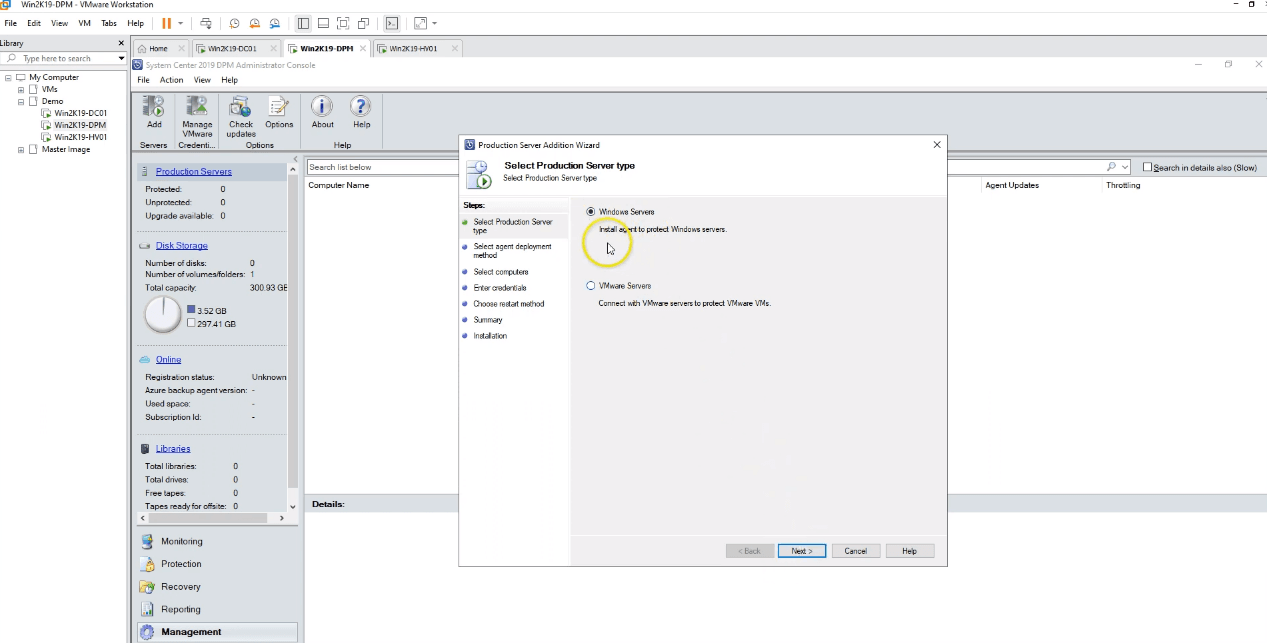
Task: Click Send Ctrl+Alt+Del VMware toolbar icon
Action: click(206, 23)
